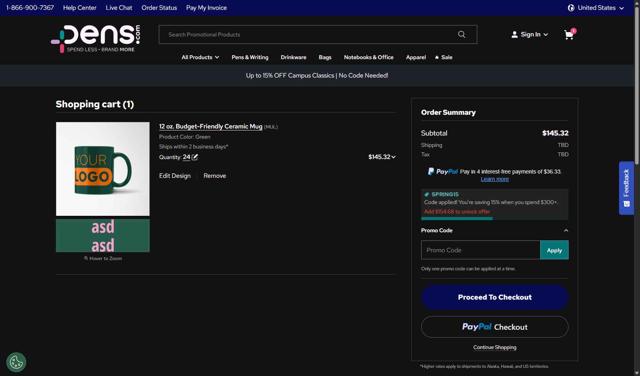Click inside the Promo Code field
Viewport: 640px width, 376px height.
click(x=480, y=250)
